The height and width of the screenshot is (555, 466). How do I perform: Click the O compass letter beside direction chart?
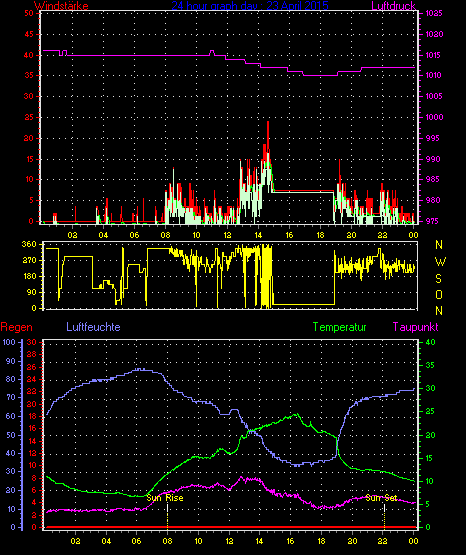(439, 294)
